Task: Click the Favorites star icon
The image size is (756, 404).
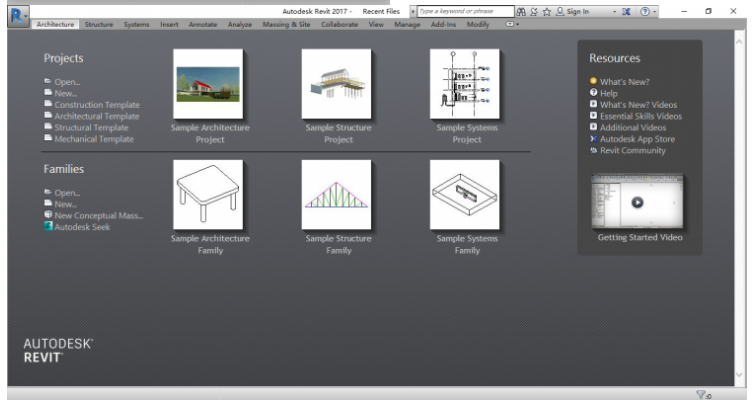Action: [x=547, y=12]
